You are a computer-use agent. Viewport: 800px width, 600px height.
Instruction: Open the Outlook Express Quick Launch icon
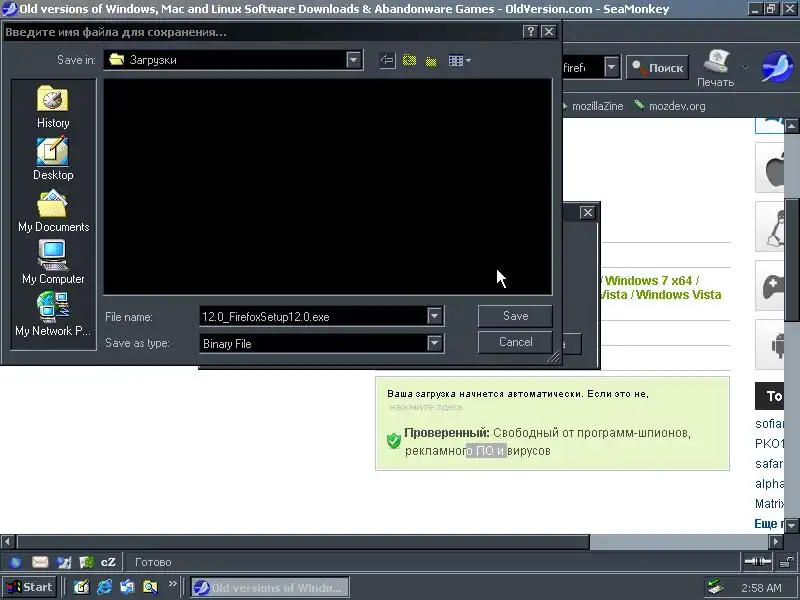pos(127,587)
